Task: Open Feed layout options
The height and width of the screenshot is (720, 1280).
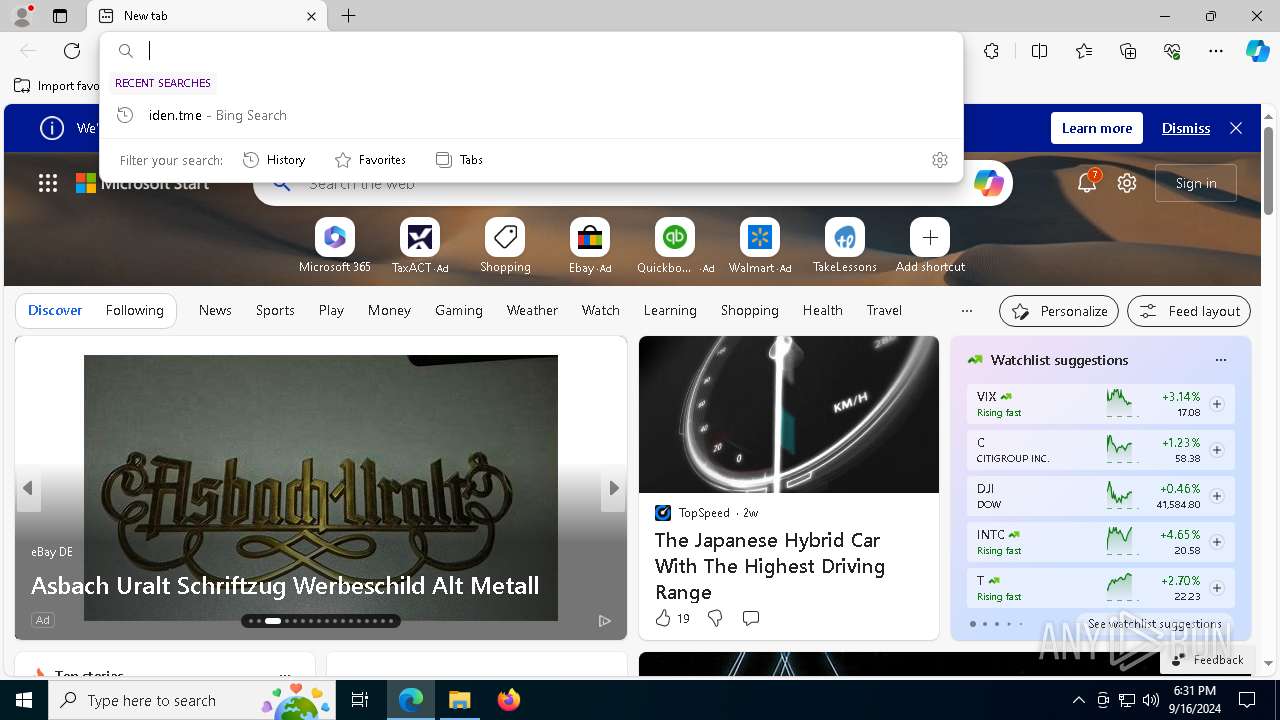Action: pyautogui.click(x=1189, y=311)
